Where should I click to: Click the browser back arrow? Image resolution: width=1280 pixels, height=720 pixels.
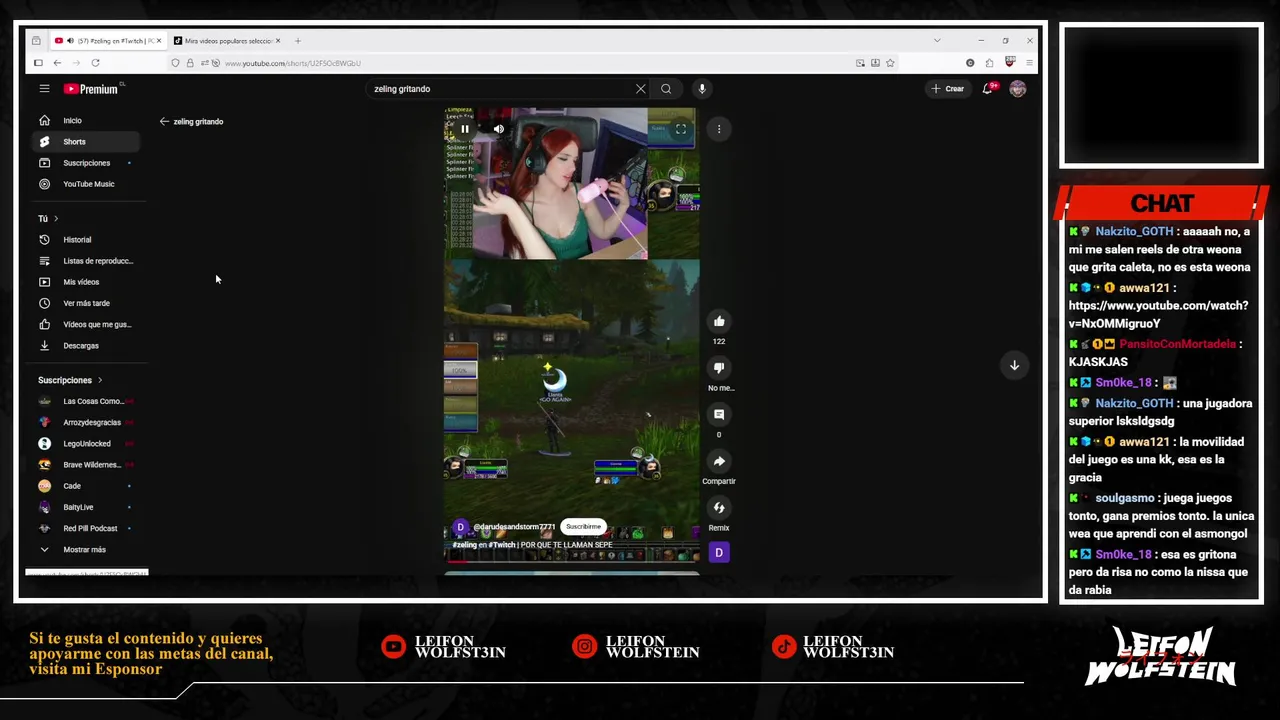tap(57, 63)
